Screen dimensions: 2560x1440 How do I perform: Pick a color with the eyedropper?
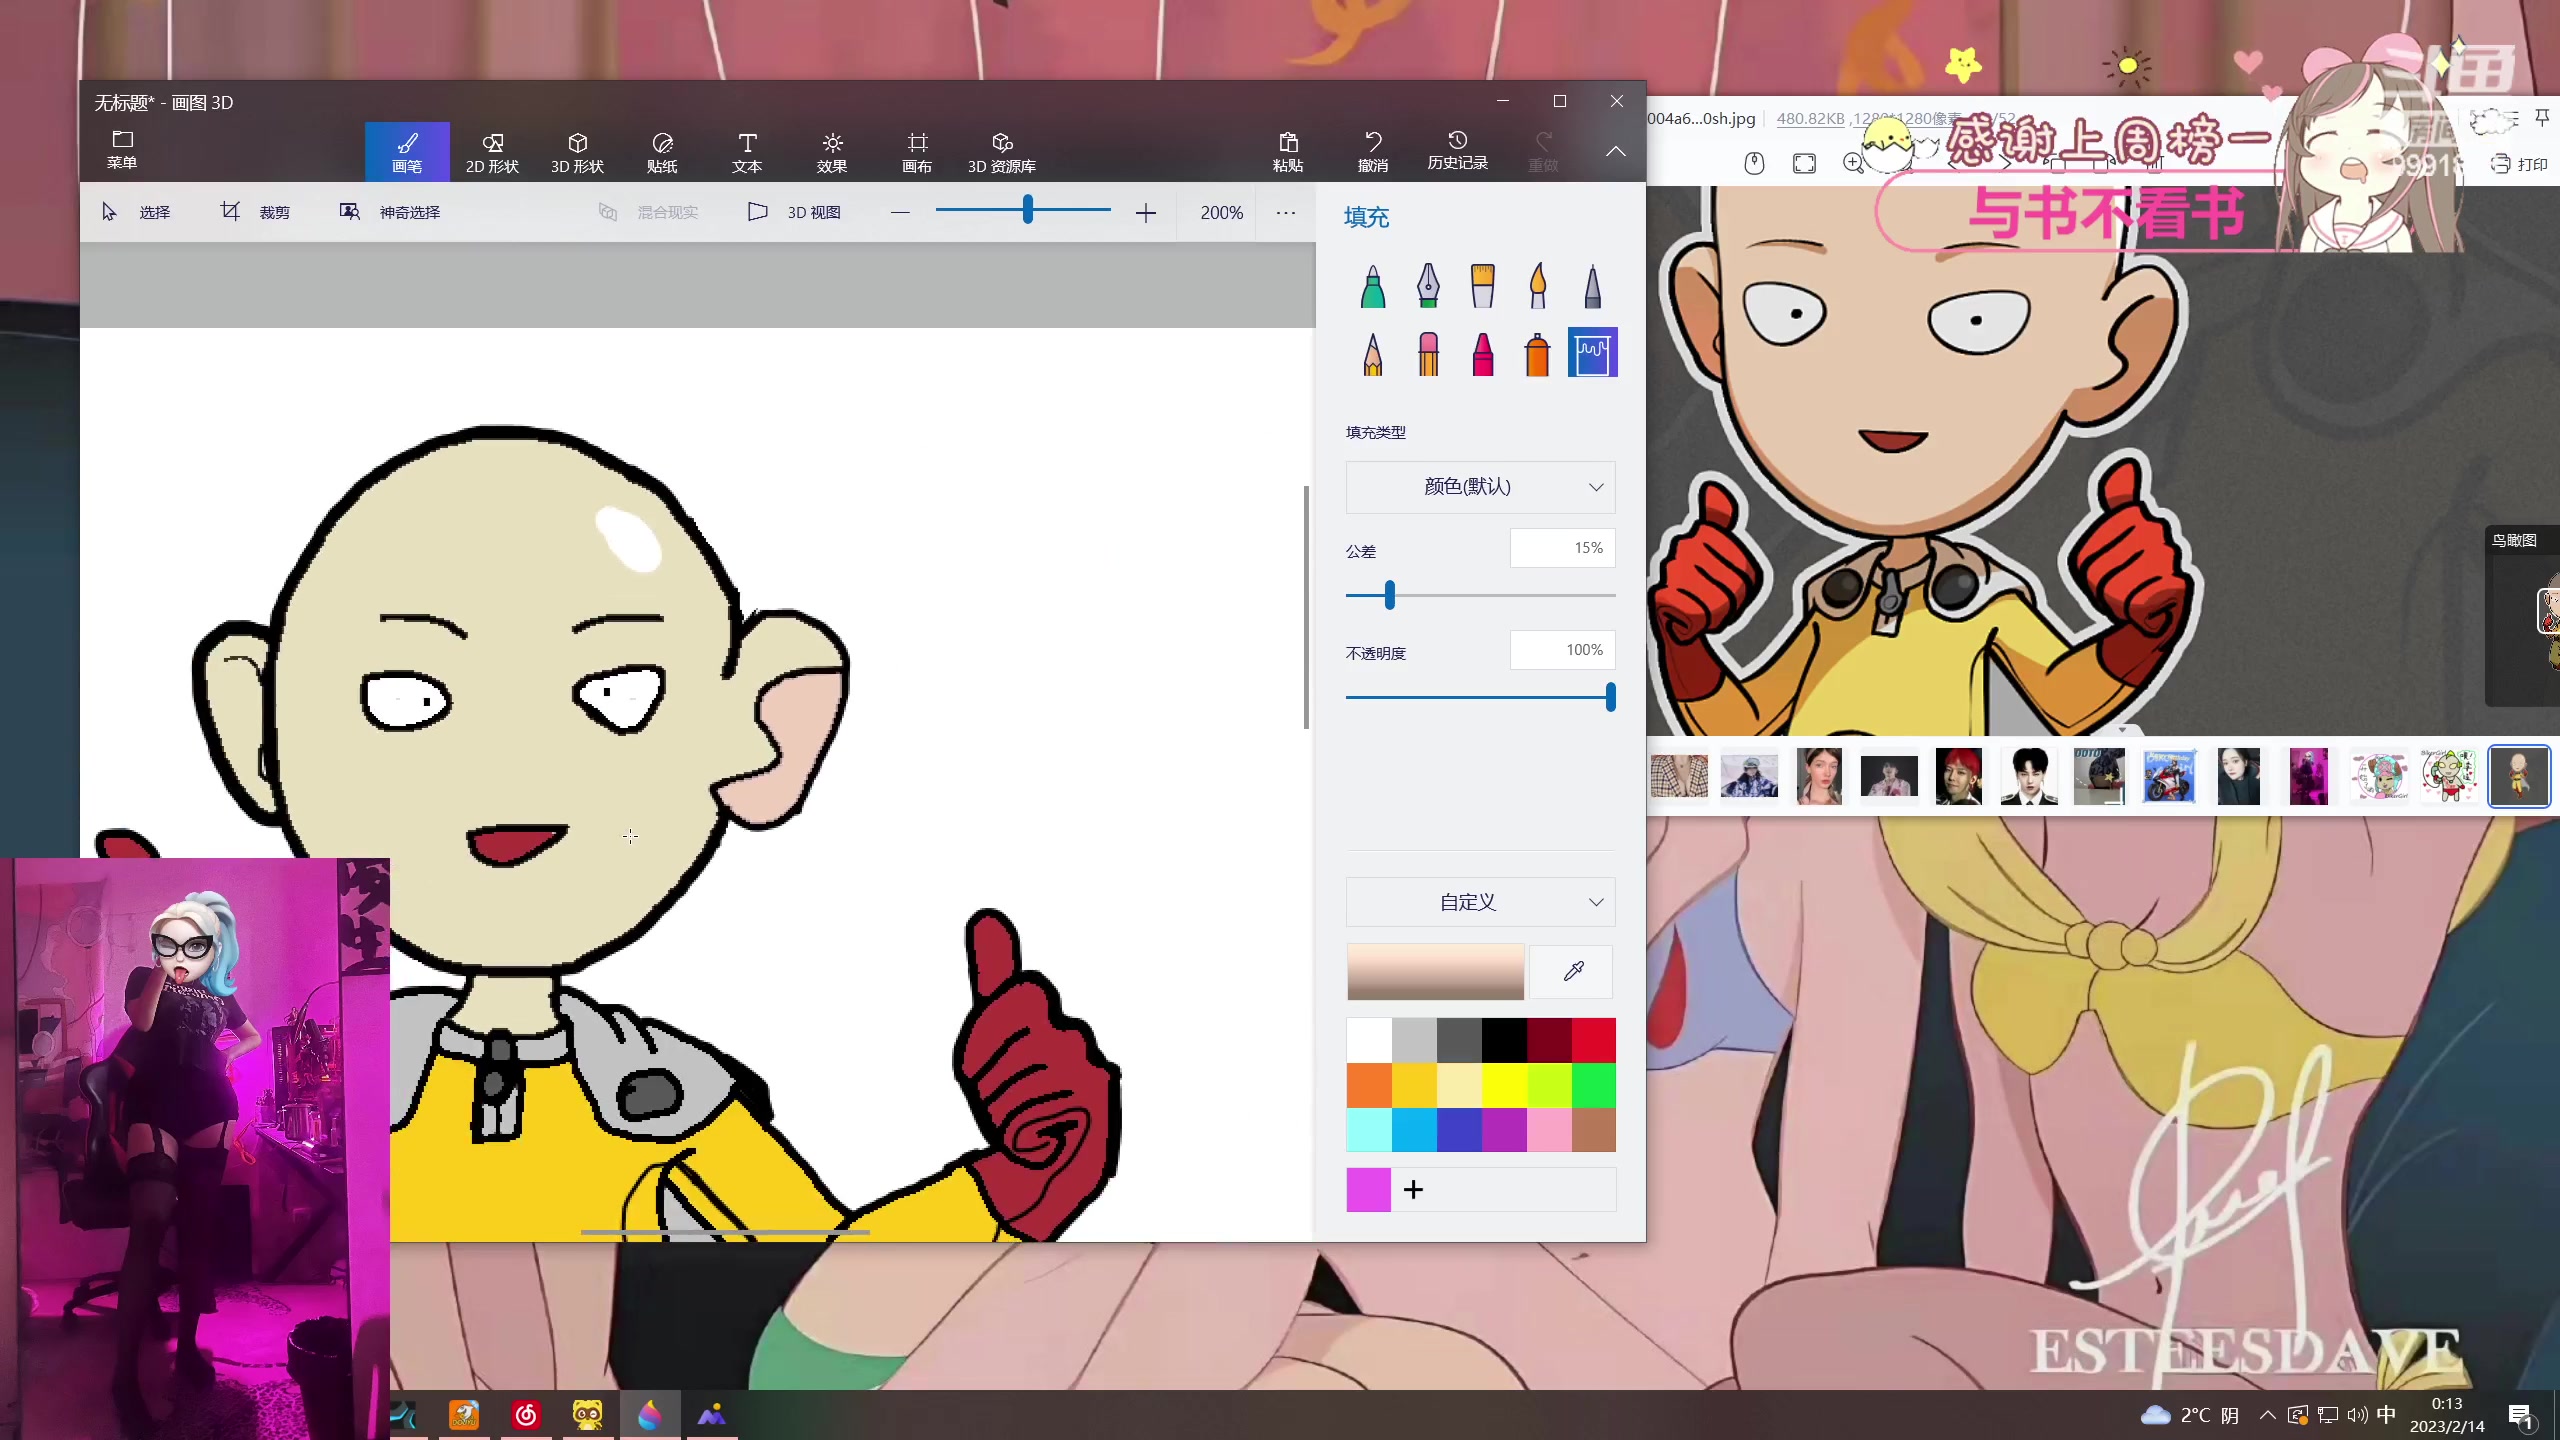pyautogui.click(x=1573, y=971)
